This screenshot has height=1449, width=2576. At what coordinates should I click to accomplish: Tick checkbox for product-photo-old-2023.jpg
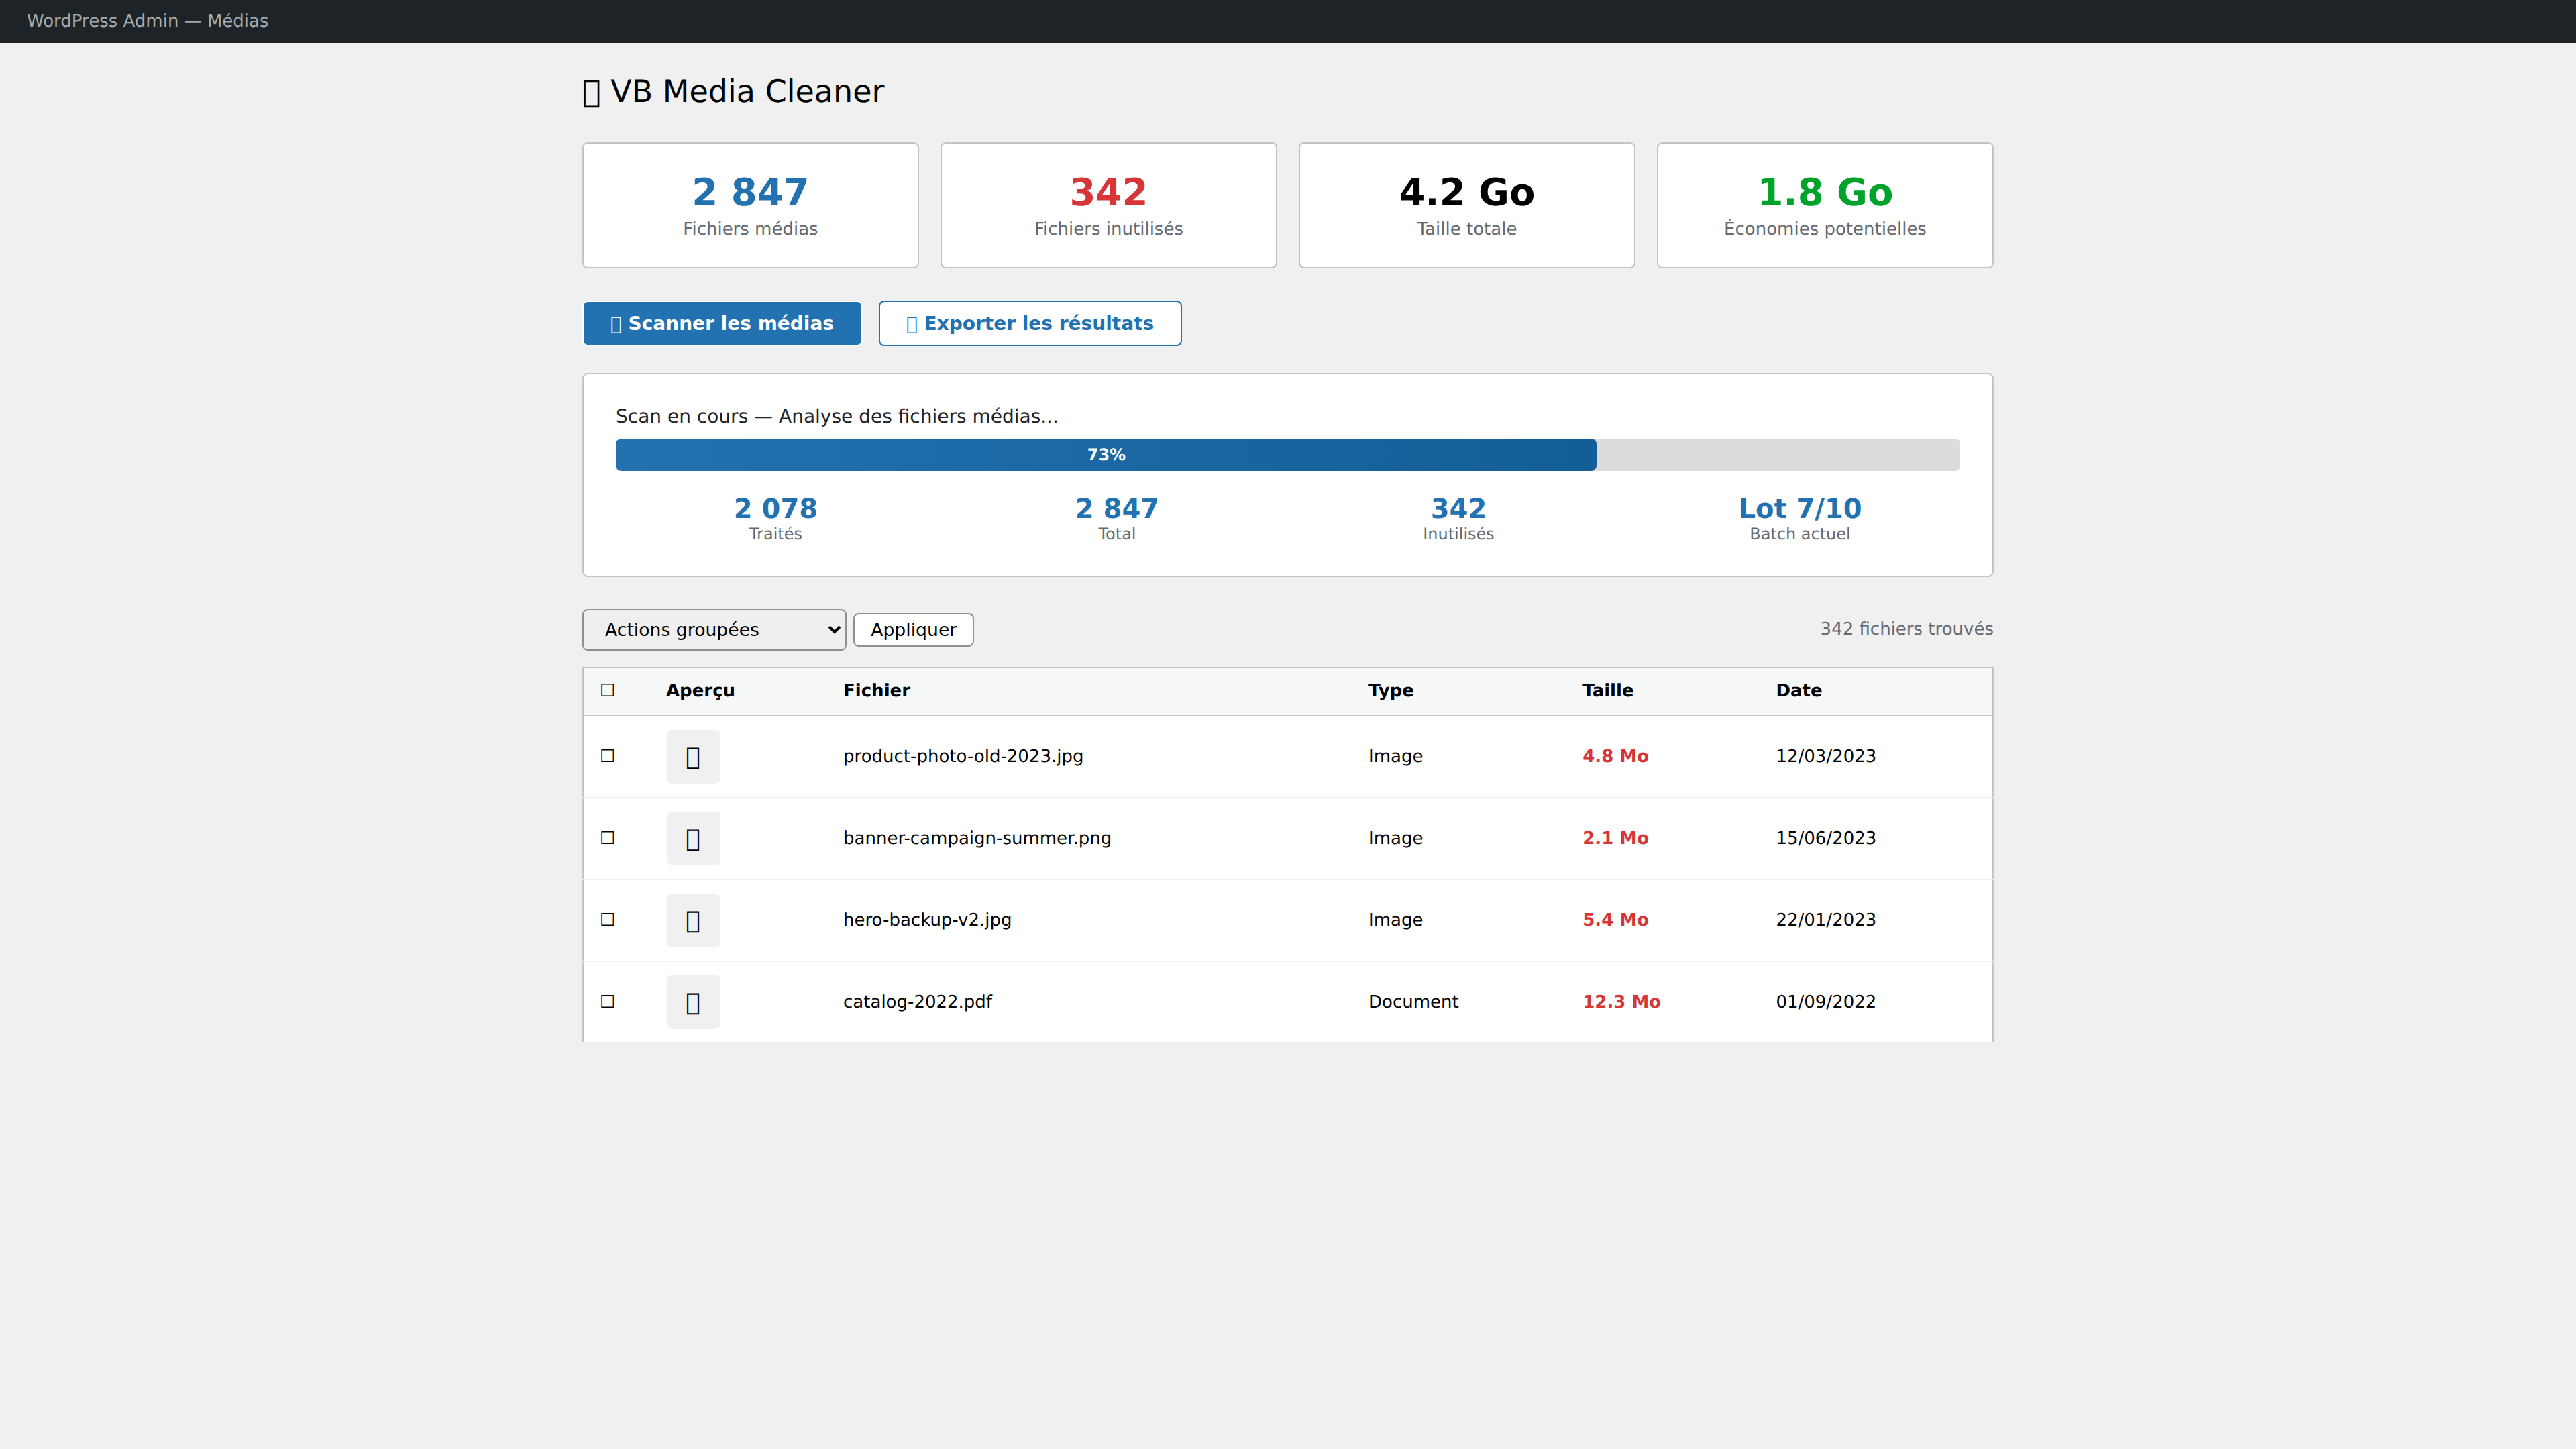607,756
